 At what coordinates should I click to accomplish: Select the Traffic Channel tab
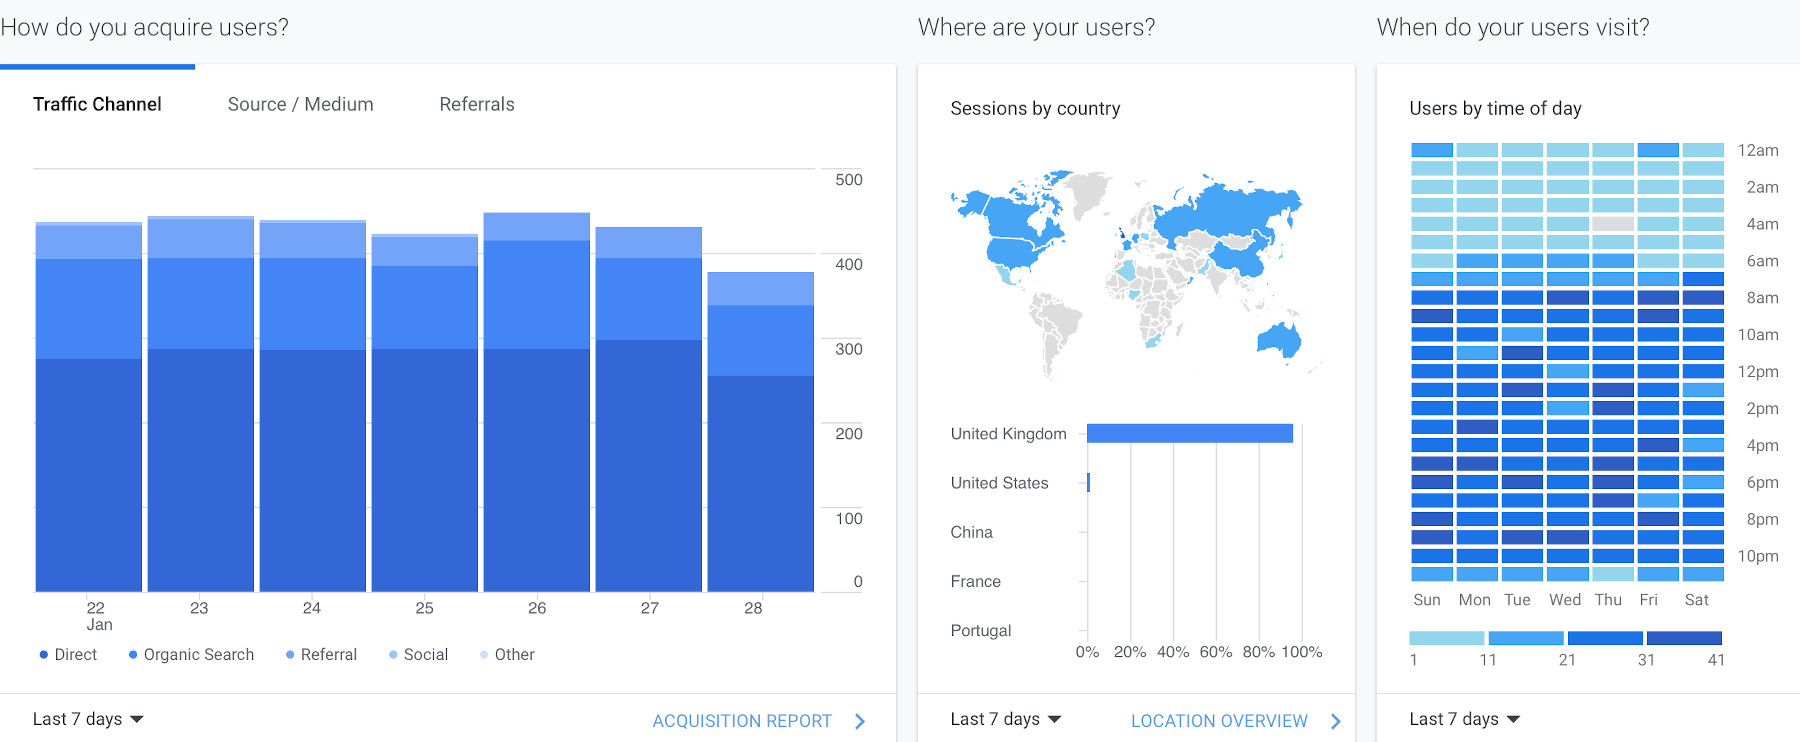[x=97, y=104]
